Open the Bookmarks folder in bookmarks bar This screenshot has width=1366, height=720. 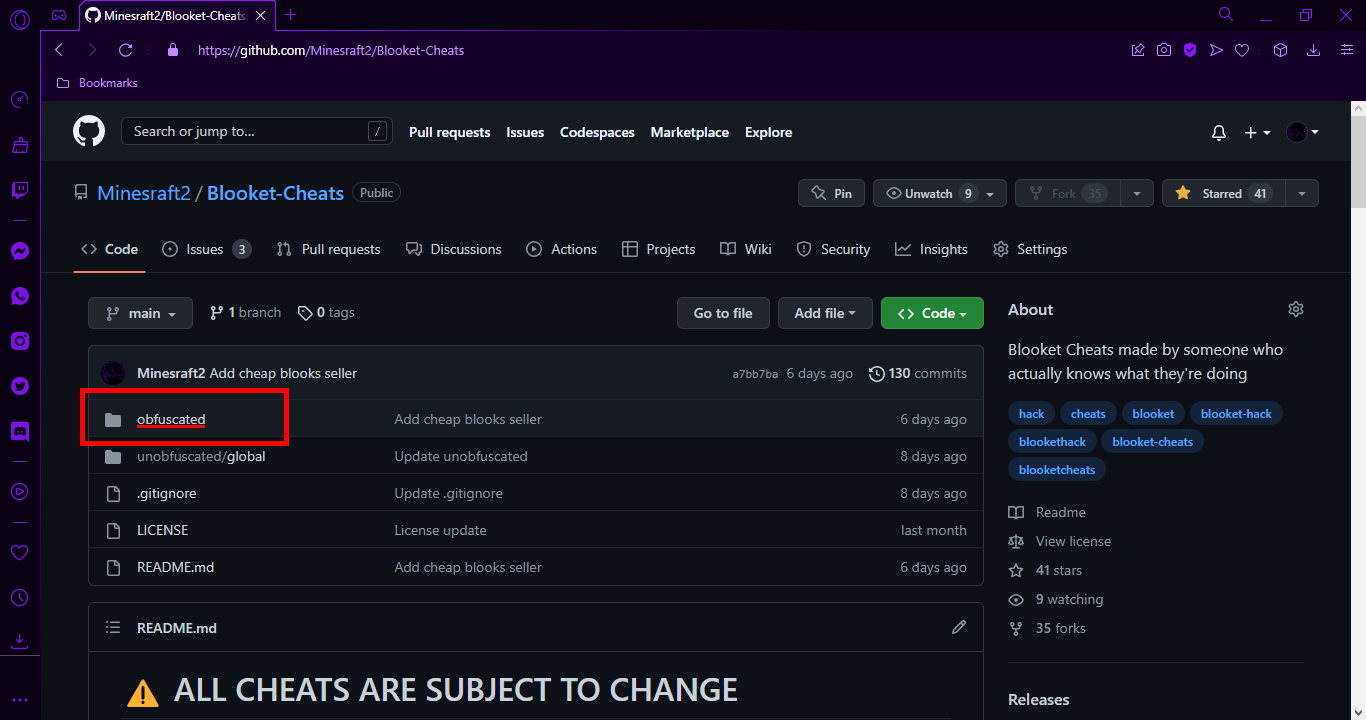coord(97,83)
